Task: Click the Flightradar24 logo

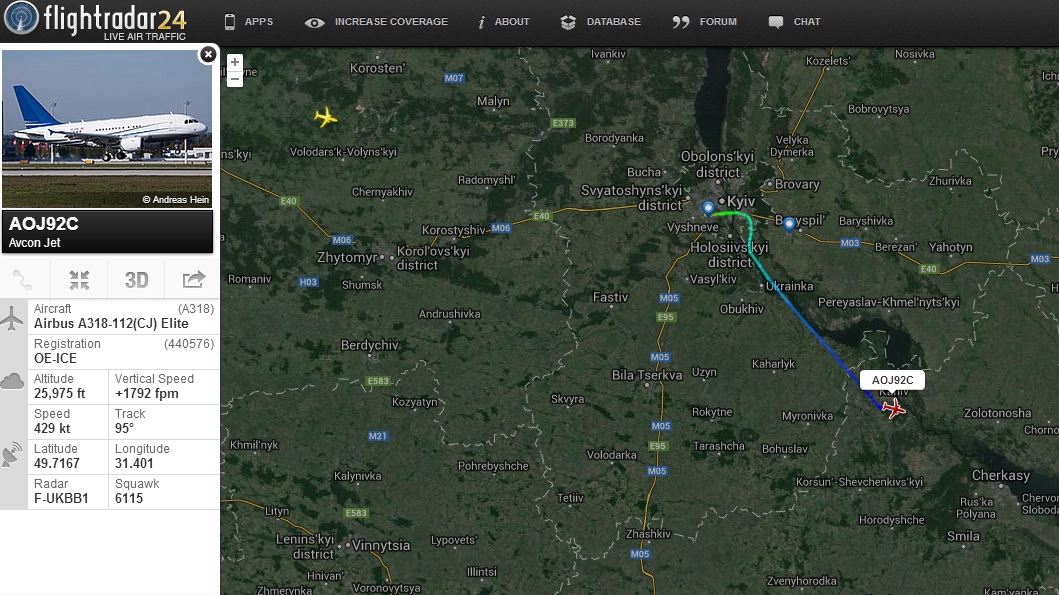Action: 96,20
